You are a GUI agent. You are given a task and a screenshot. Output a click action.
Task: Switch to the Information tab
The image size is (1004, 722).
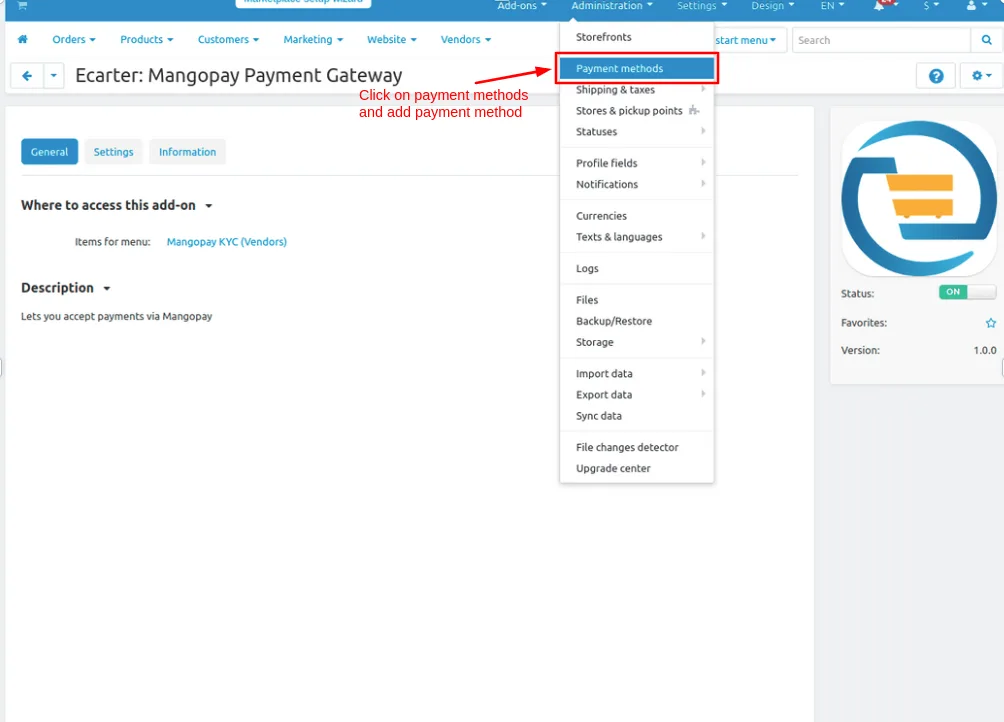(x=187, y=152)
